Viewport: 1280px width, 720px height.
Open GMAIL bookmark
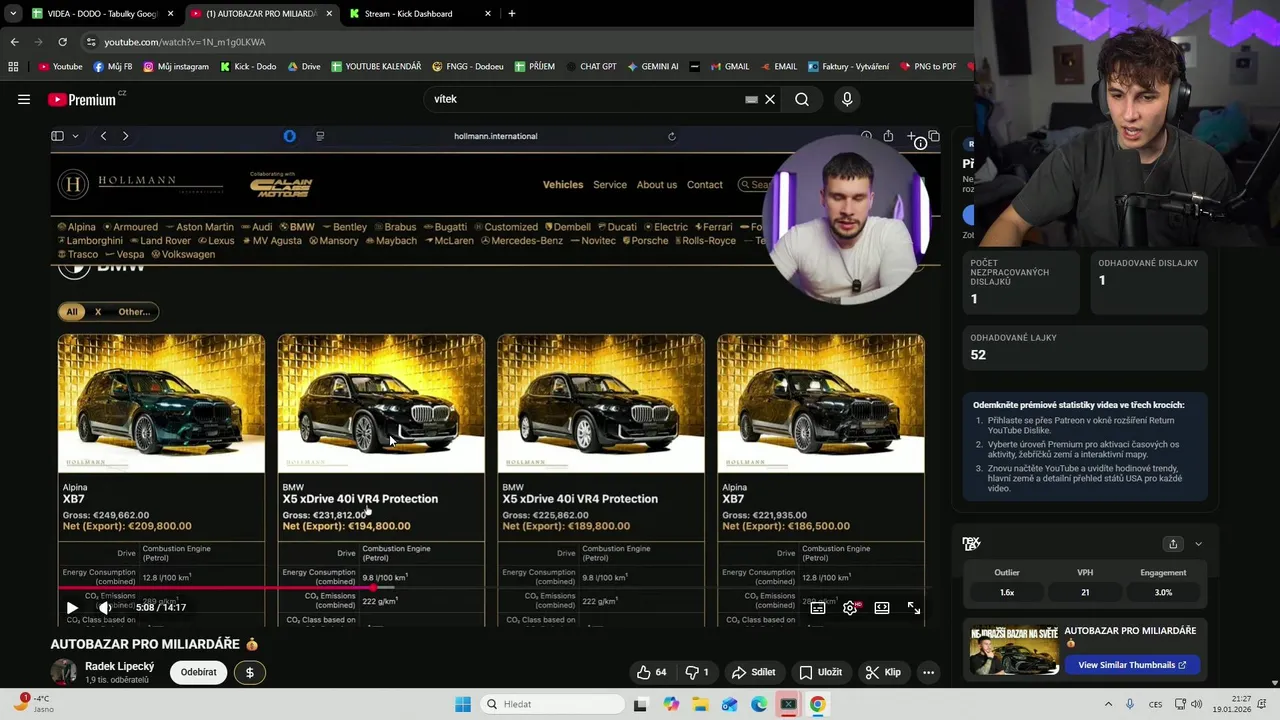tap(729, 67)
